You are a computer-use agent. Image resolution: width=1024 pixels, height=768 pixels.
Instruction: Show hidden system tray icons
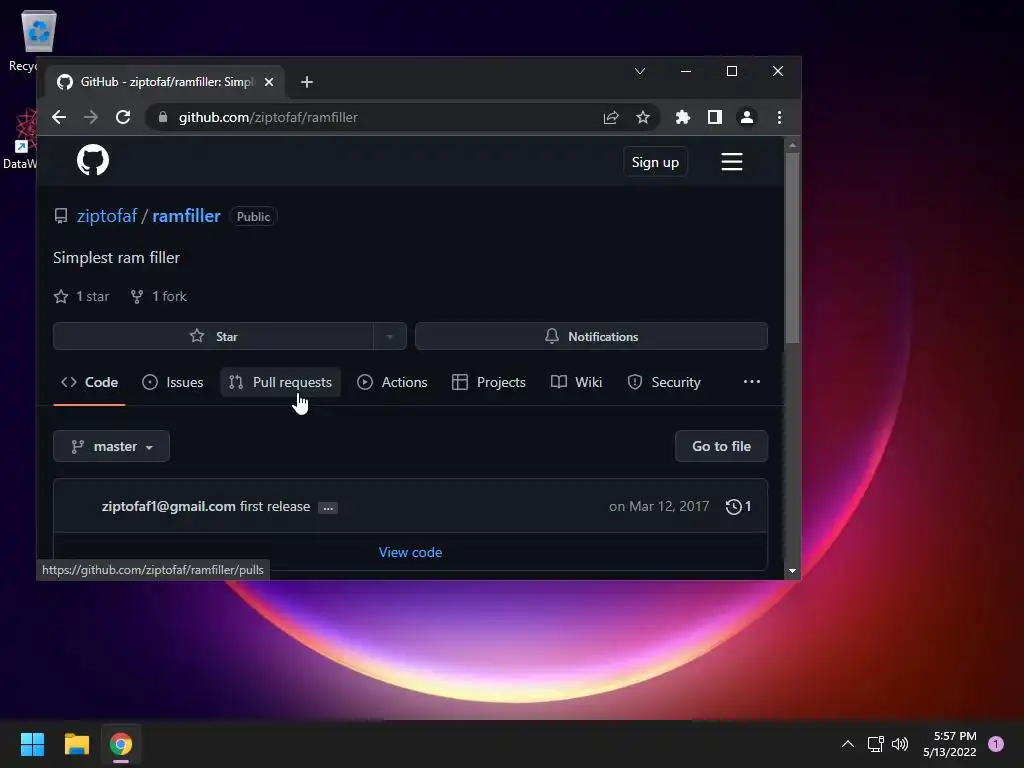848,744
